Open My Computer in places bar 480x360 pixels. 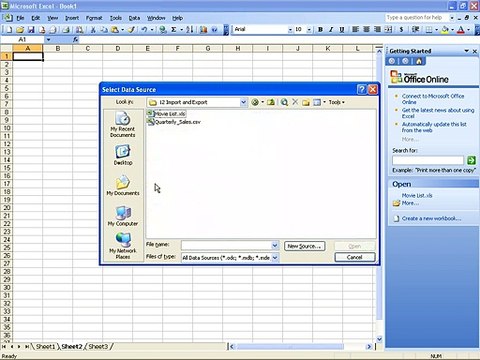click(x=123, y=216)
